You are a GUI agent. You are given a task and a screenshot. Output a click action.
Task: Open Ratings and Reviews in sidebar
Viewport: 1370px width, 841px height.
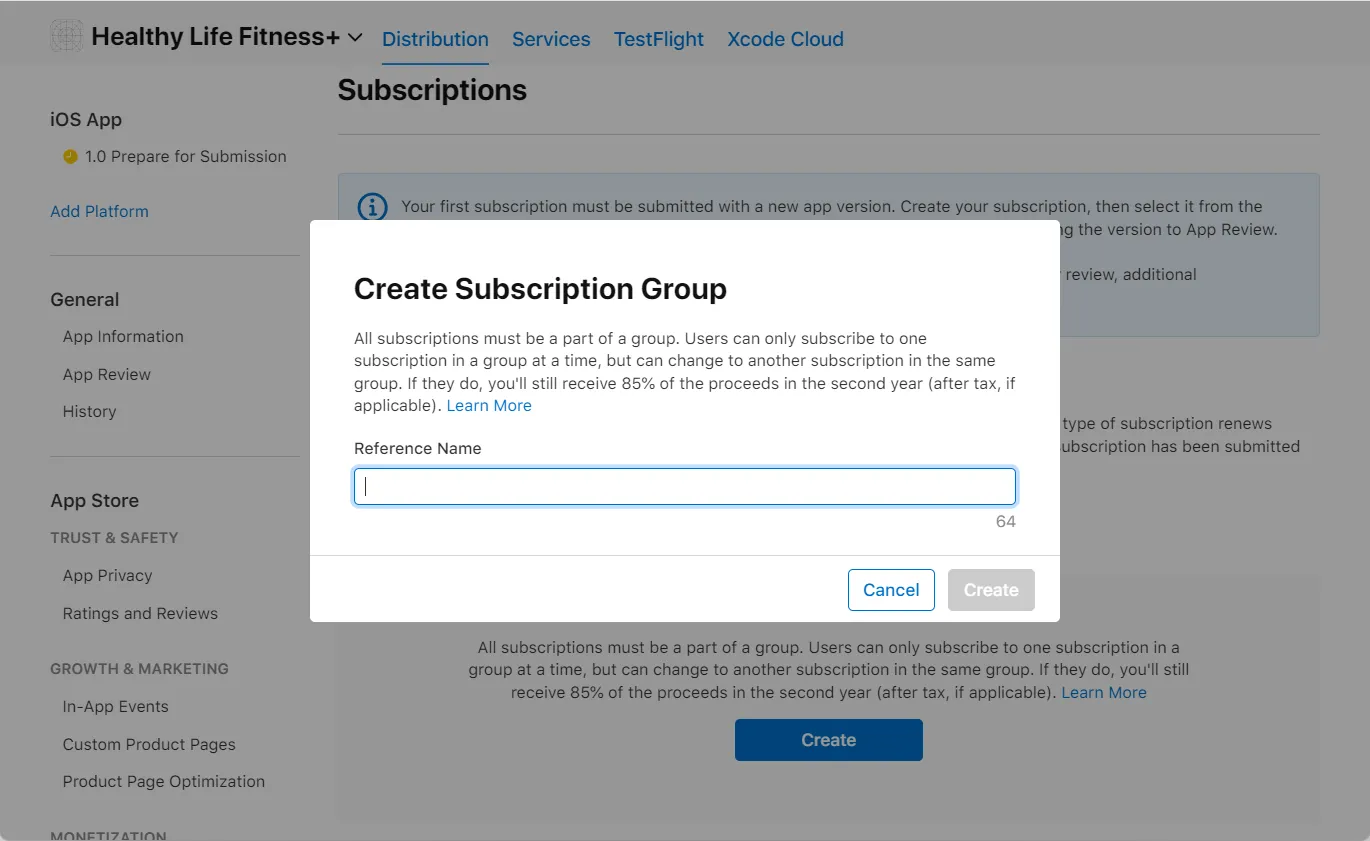click(x=140, y=614)
